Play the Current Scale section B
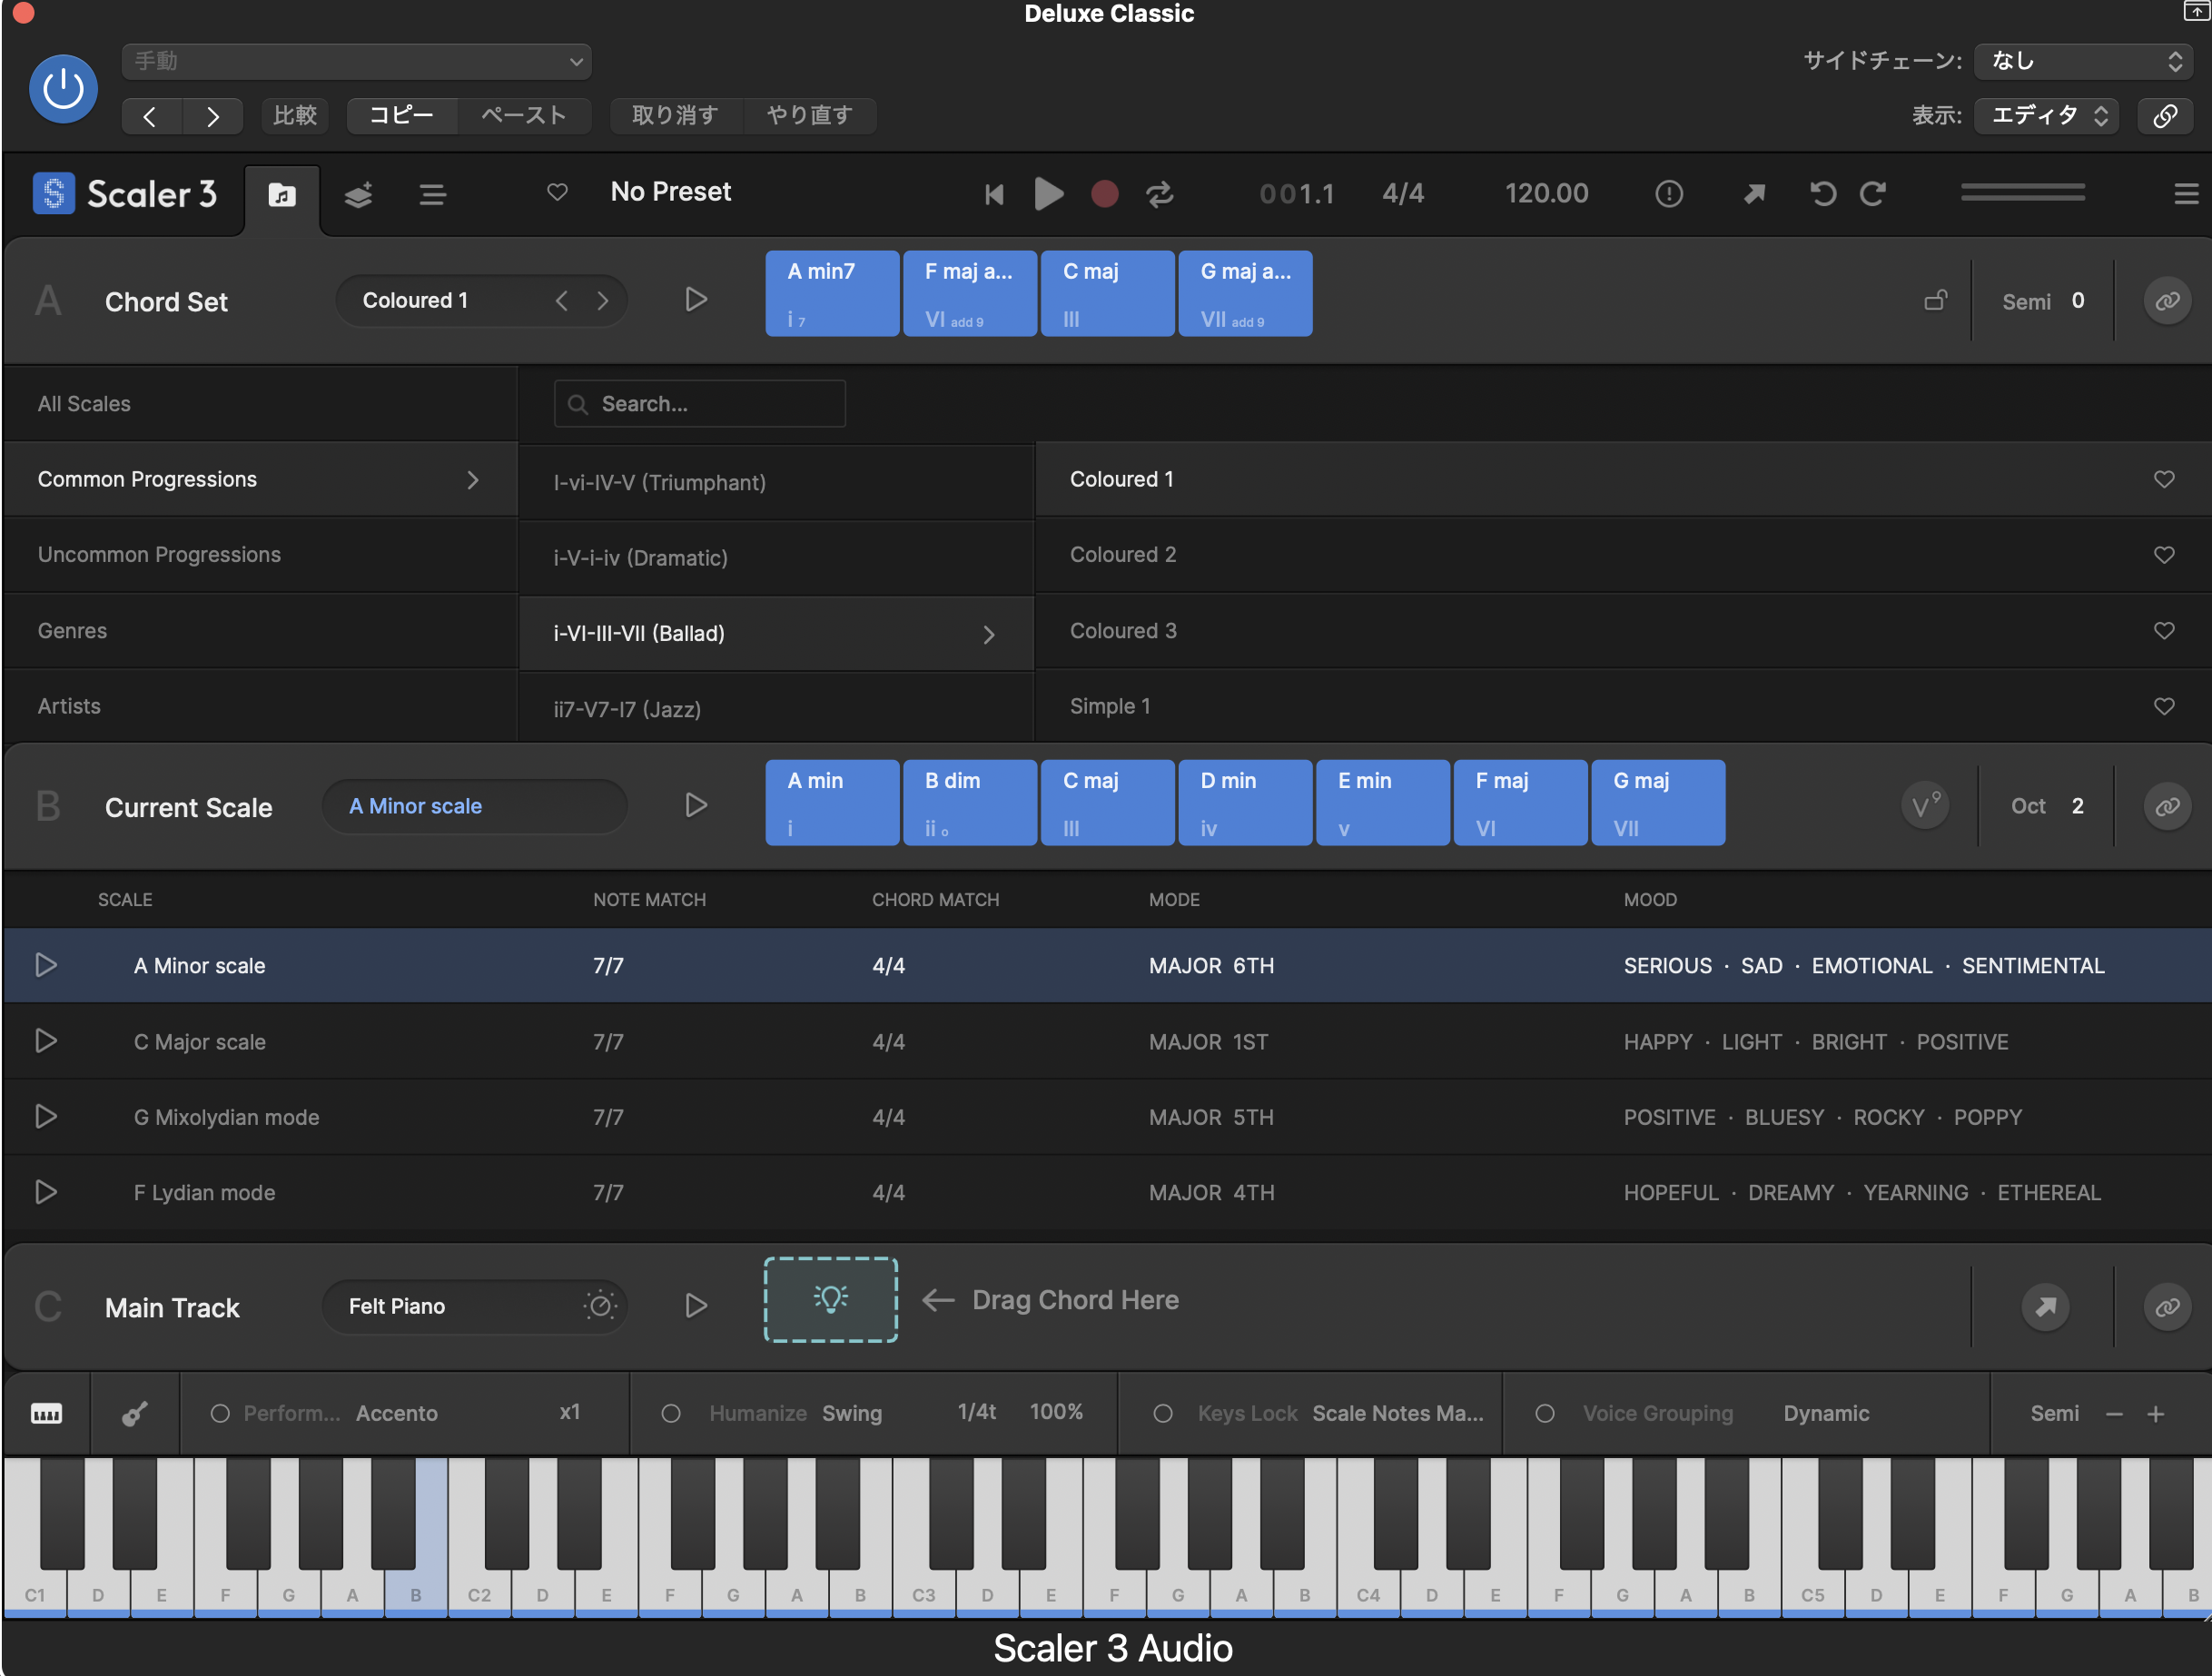 696,806
